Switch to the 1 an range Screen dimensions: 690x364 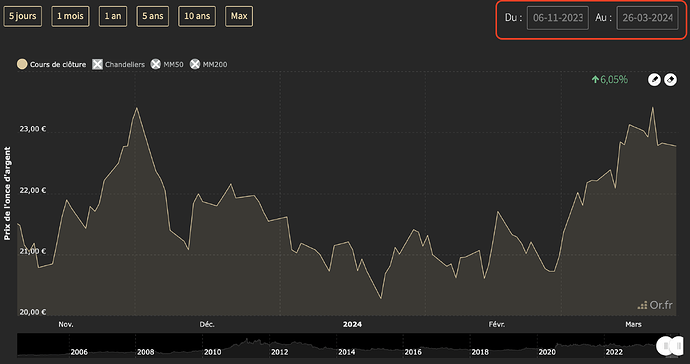pos(113,16)
